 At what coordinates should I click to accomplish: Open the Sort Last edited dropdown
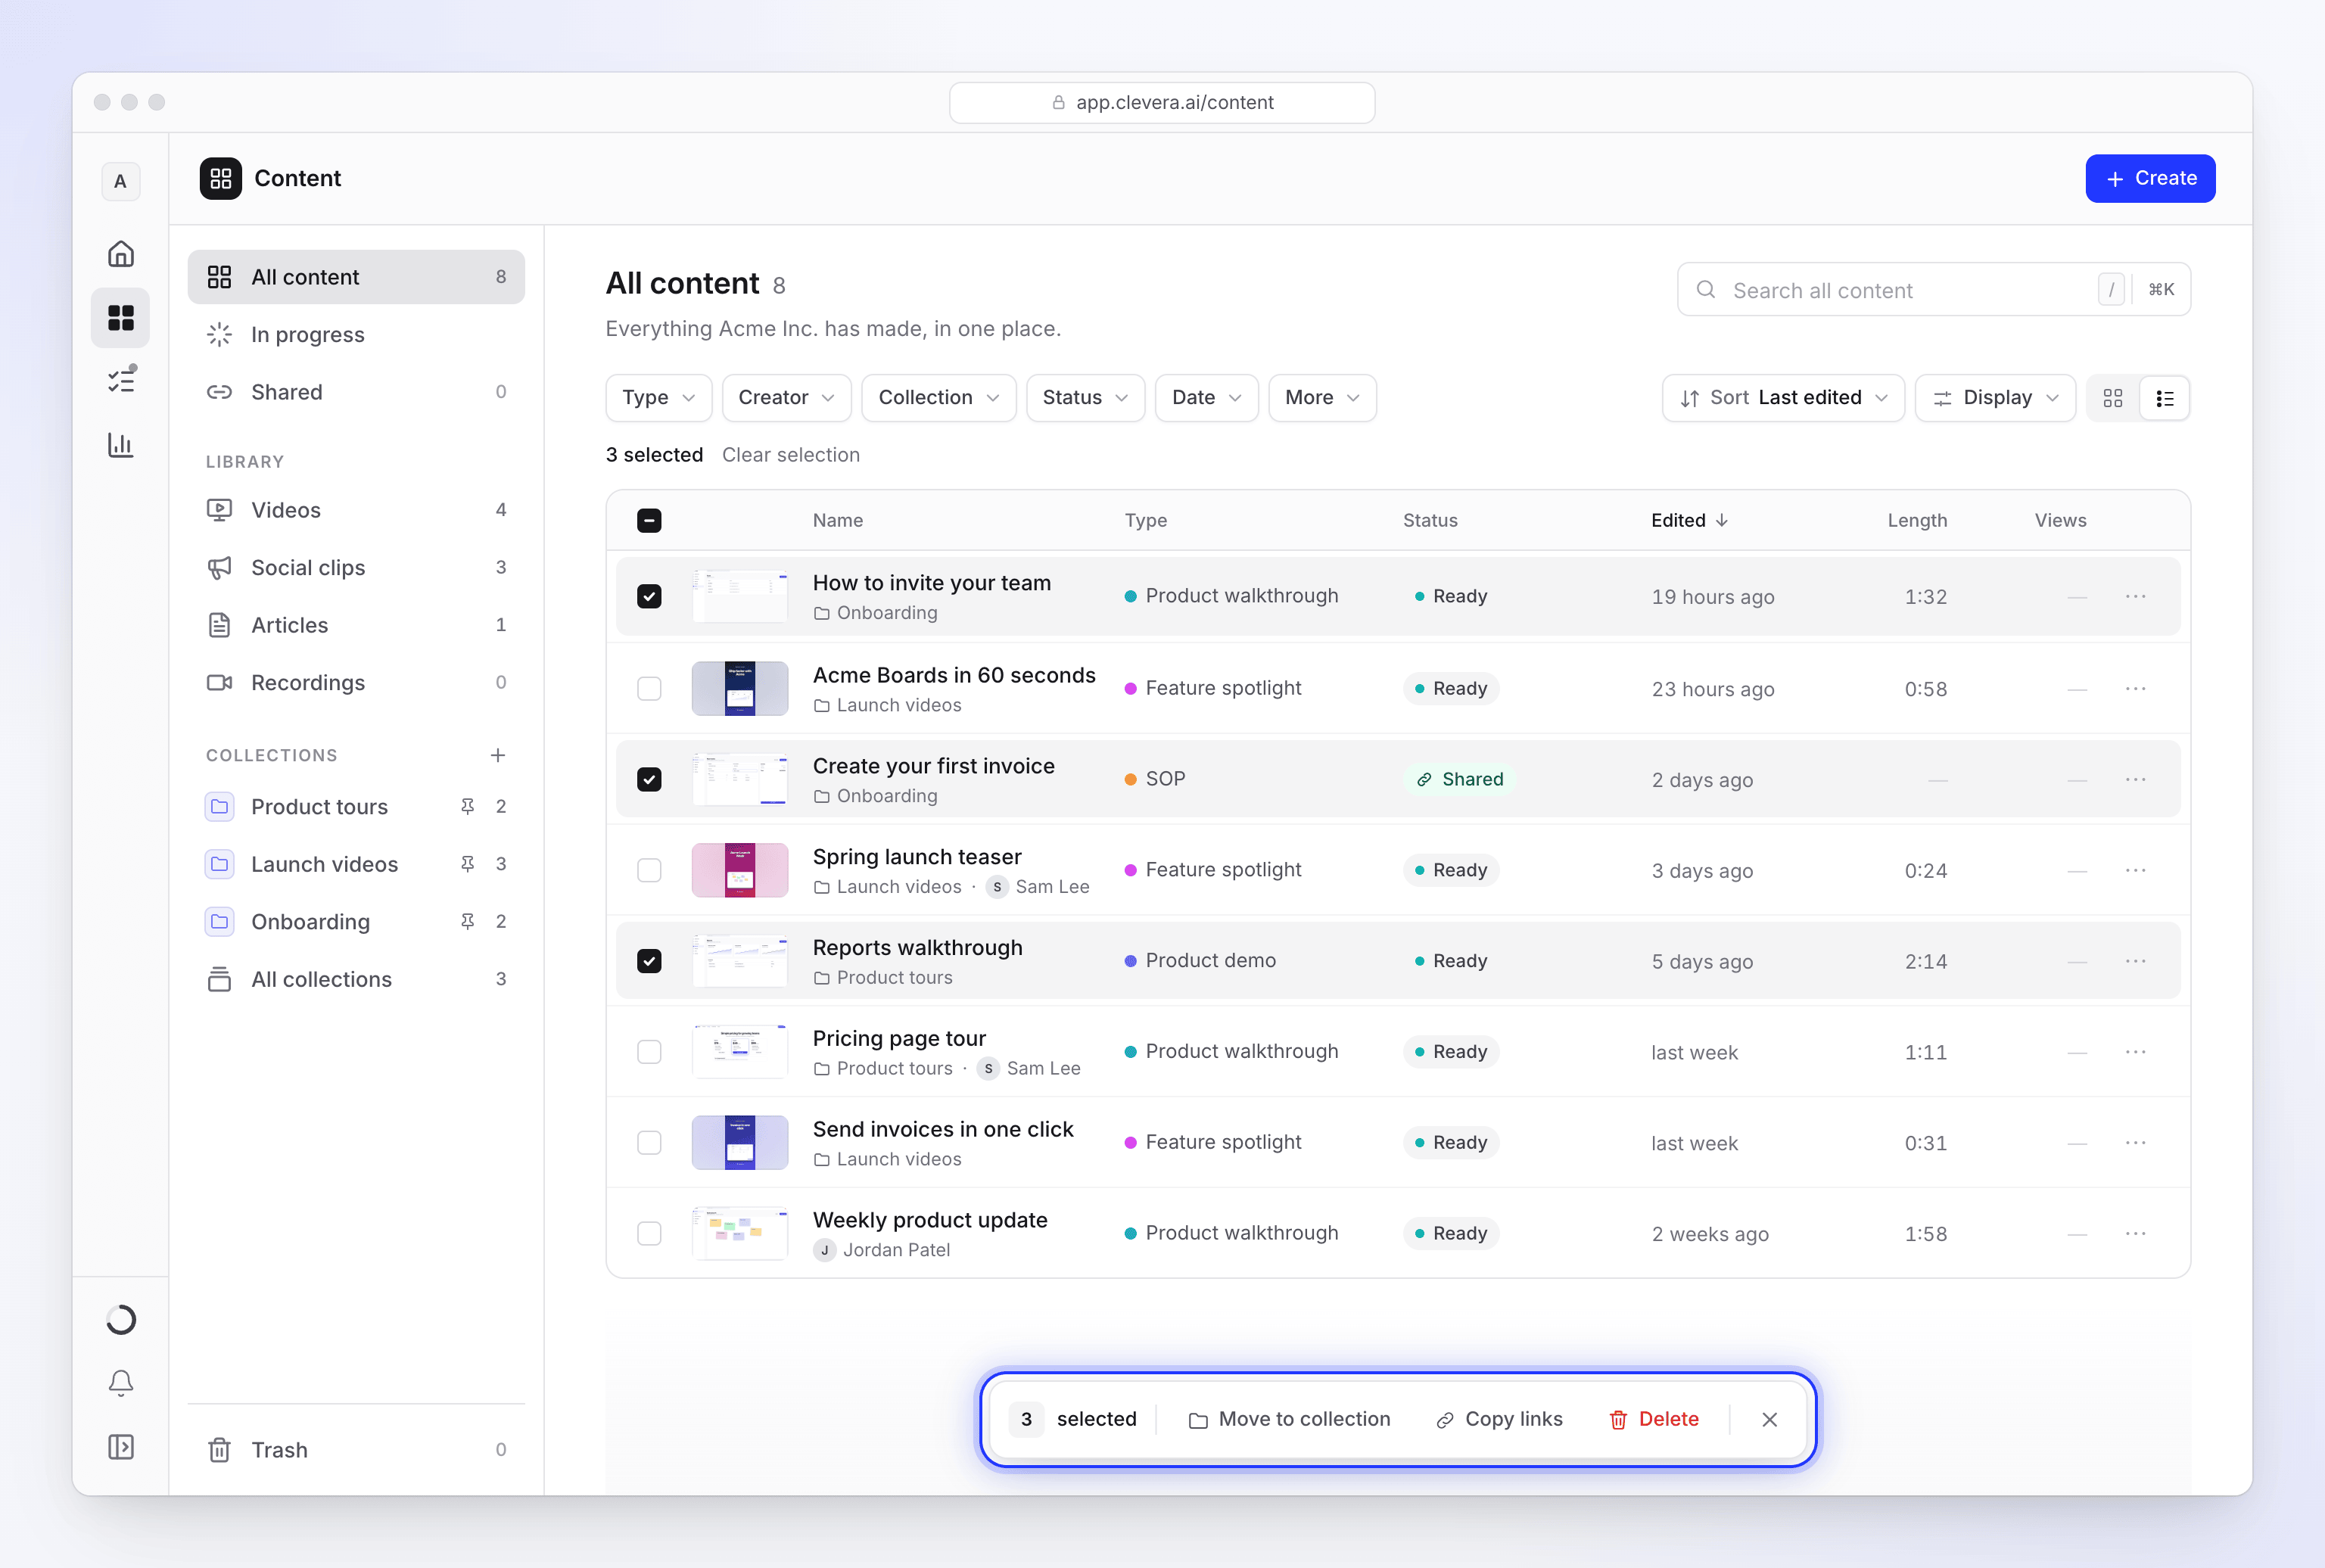1783,398
